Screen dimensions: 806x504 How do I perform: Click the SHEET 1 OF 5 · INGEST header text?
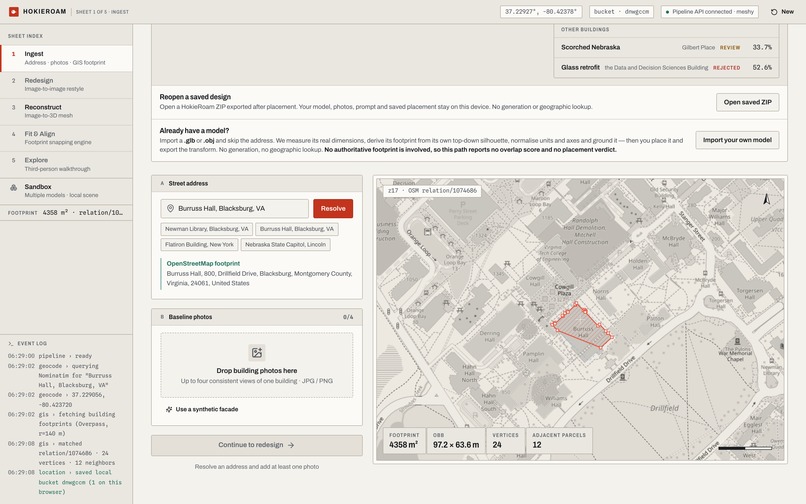click(x=102, y=12)
